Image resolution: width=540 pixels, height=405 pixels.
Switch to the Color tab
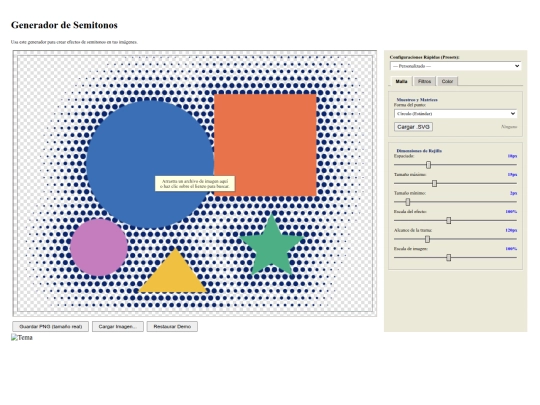coord(447,81)
